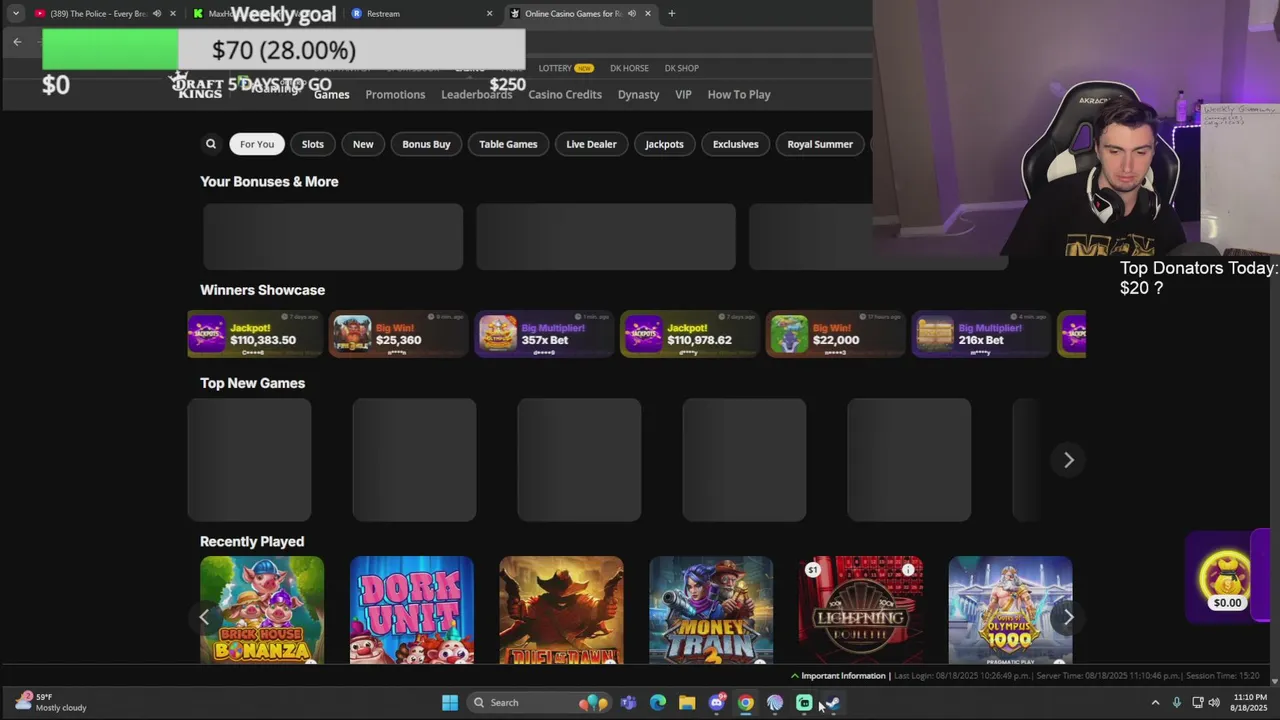Open the Games nav item
This screenshot has height=720, width=1280.
pos(332,94)
